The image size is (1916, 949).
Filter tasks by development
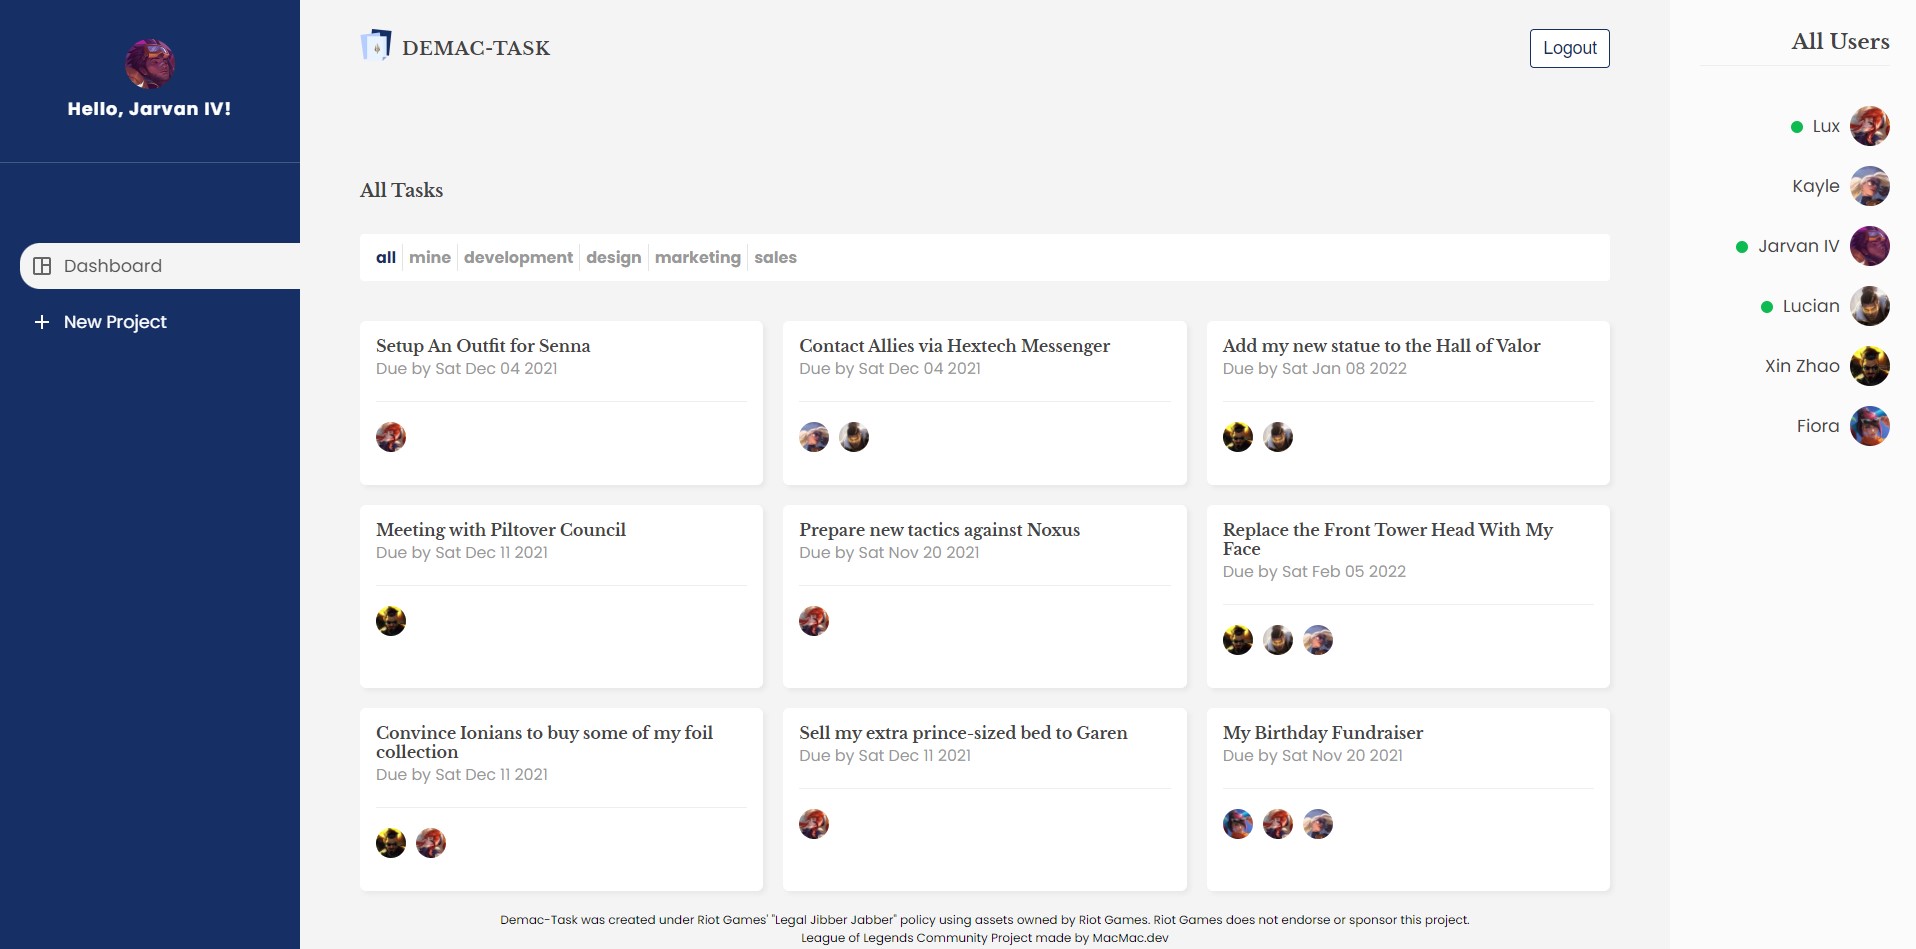pyautogui.click(x=518, y=258)
